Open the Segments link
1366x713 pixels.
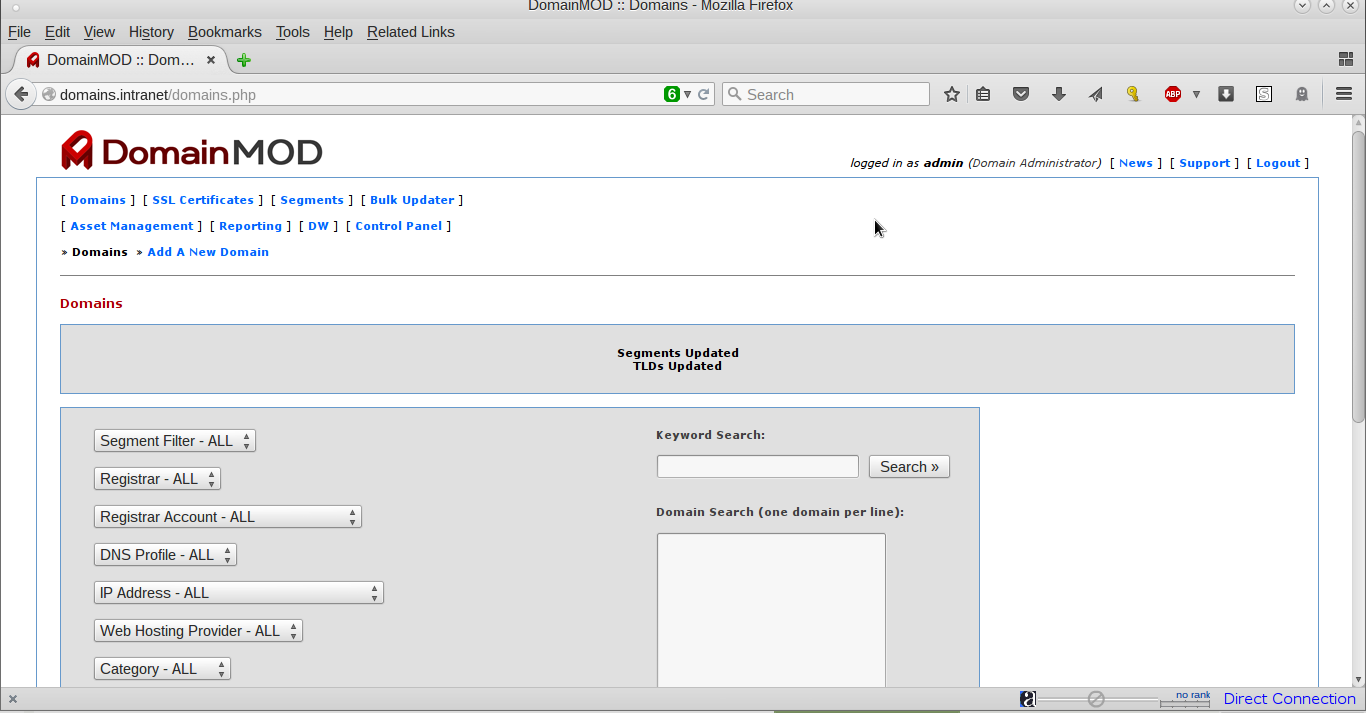coord(312,200)
